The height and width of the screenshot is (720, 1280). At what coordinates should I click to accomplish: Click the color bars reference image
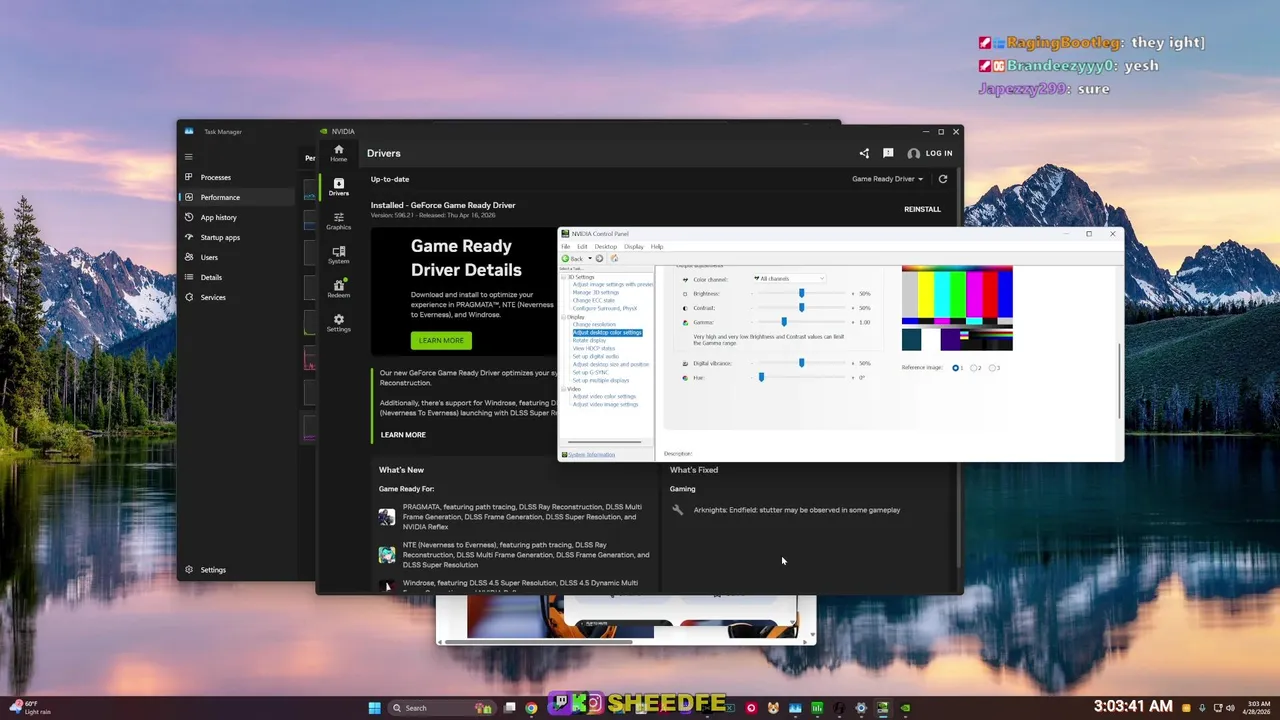pos(957,308)
